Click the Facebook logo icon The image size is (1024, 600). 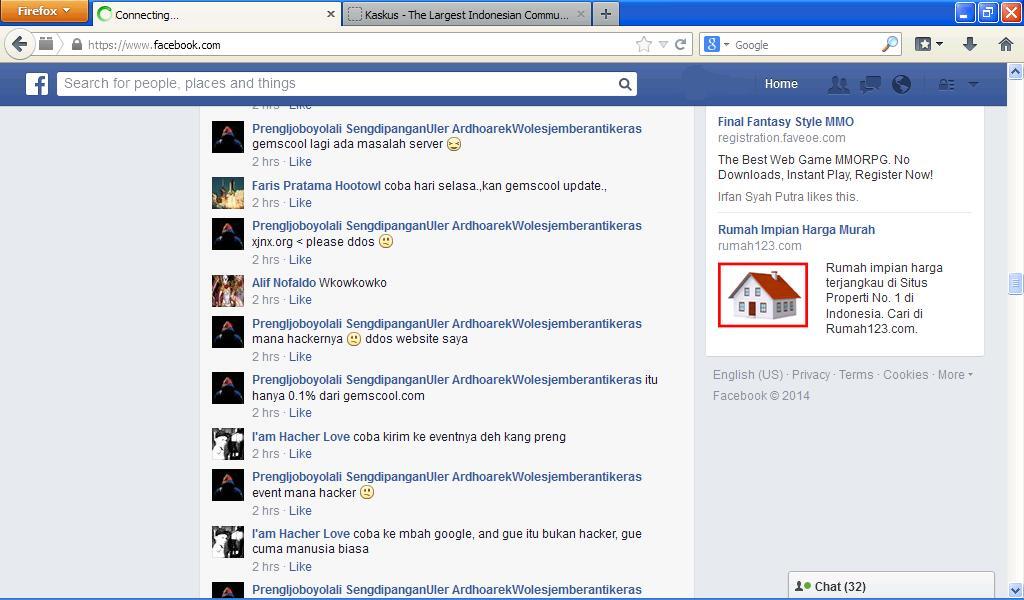click(x=37, y=84)
